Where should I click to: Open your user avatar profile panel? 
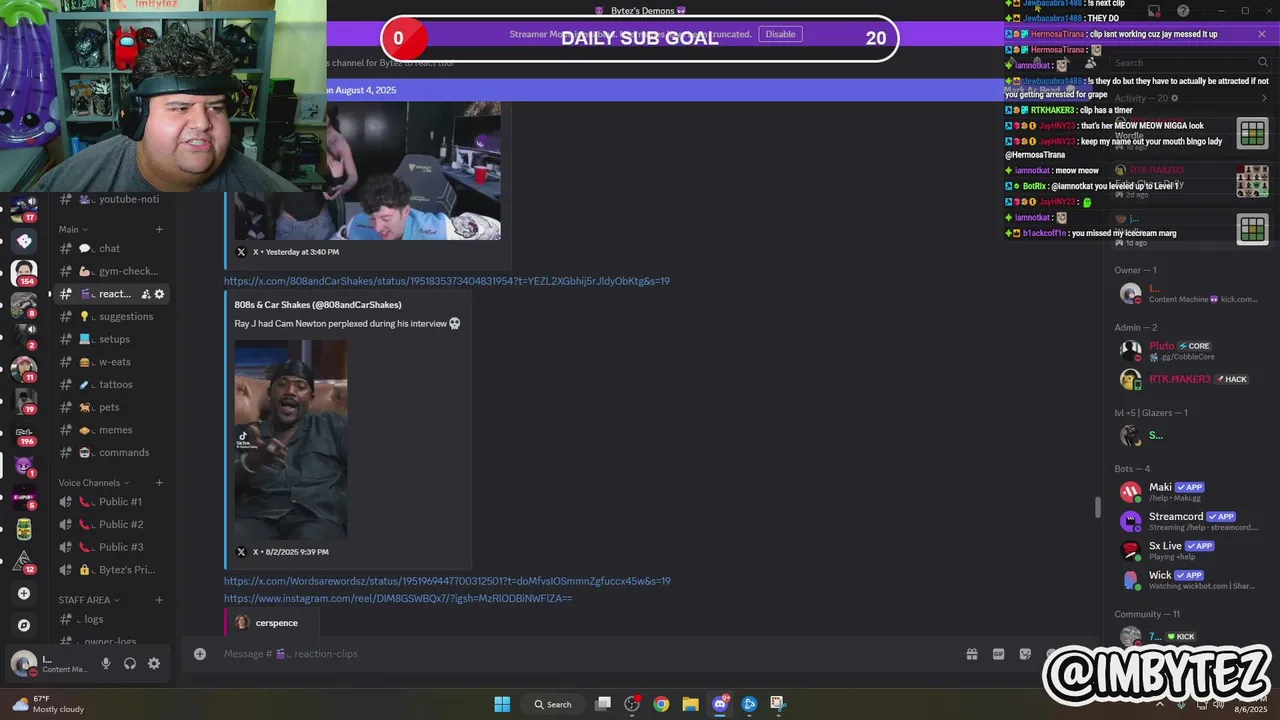pyautogui.click(x=23, y=663)
